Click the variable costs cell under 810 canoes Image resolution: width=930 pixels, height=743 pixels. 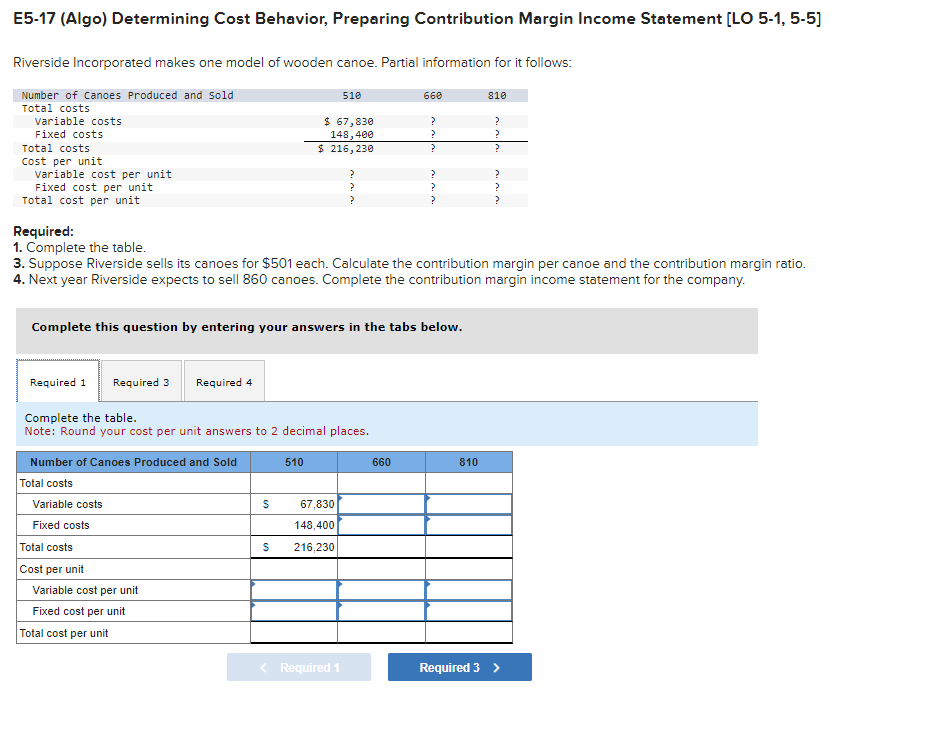click(x=469, y=504)
